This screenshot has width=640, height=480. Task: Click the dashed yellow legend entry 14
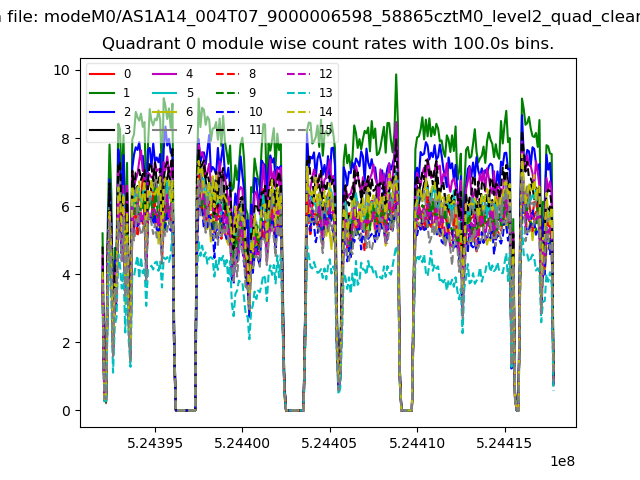(x=310, y=112)
